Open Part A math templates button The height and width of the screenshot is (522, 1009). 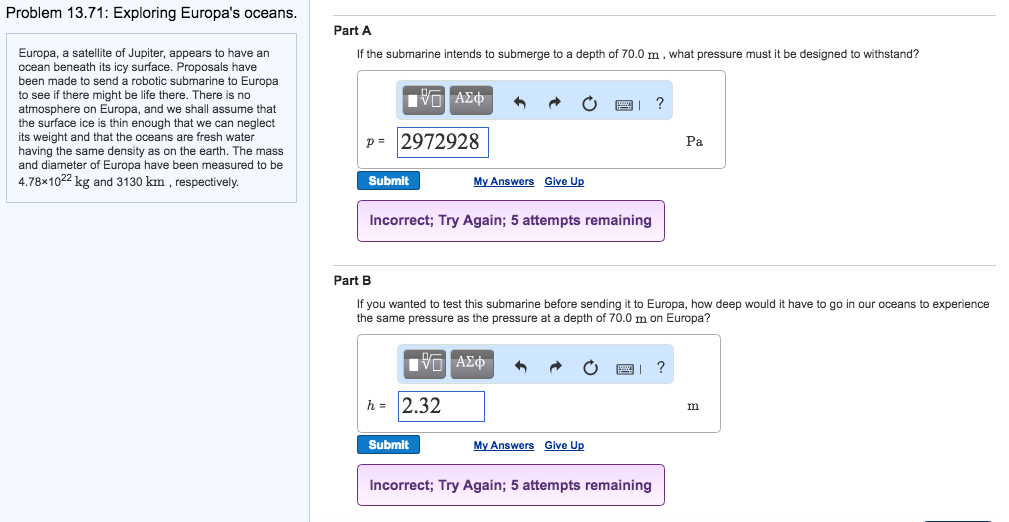[x=423, y=100]
